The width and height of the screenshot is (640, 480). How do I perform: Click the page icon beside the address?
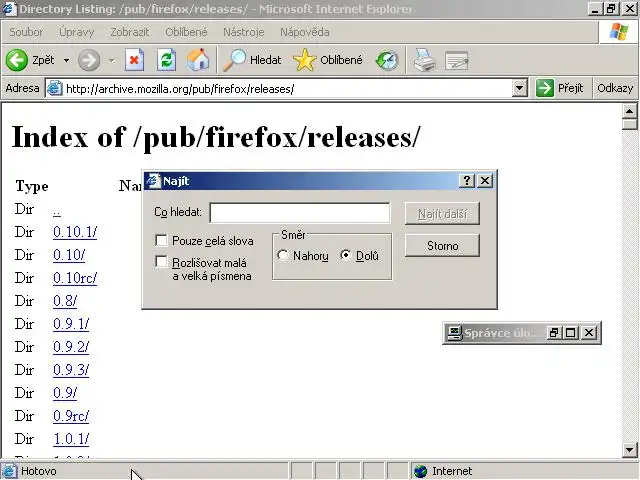point(54,88)
